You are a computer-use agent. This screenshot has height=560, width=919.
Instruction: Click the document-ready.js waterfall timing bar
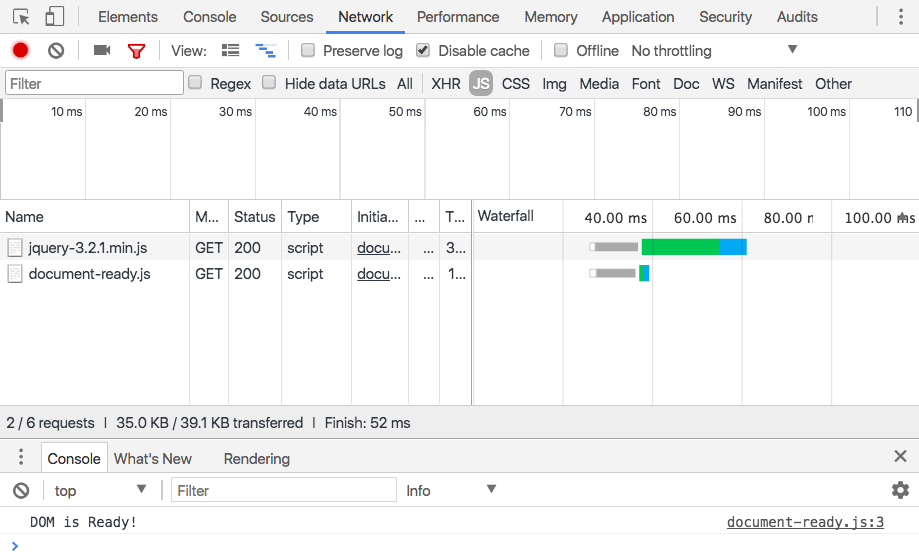[x=644, y=273]
